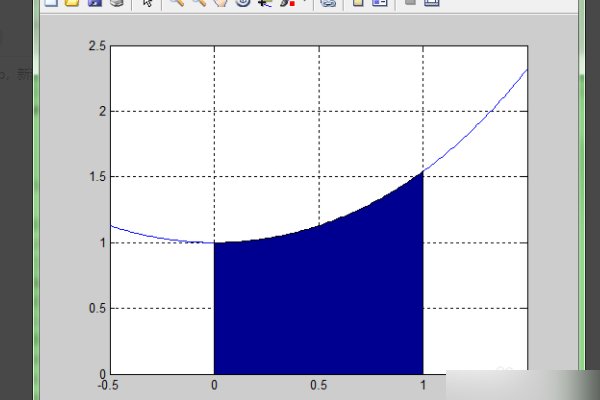Insert a colorbar using the toolbar icon
The height and width of the screenshot is (400, 600).
357,3
